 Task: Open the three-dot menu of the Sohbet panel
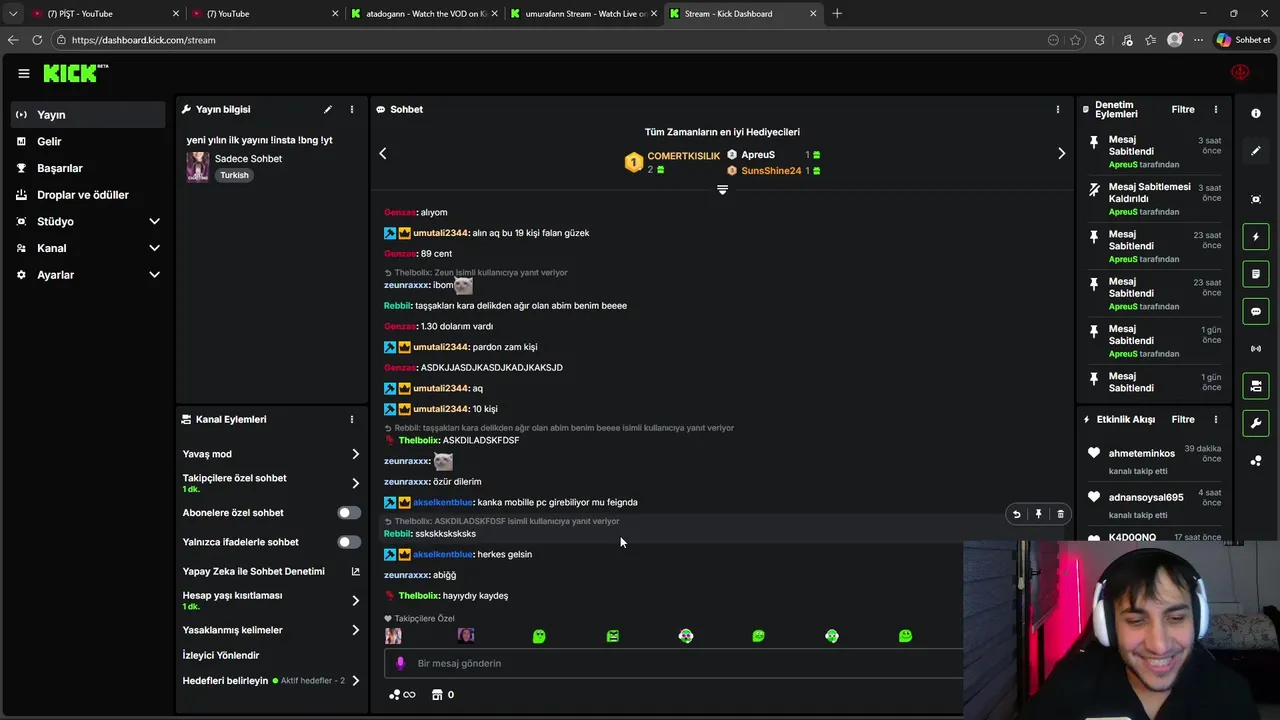1058,109
